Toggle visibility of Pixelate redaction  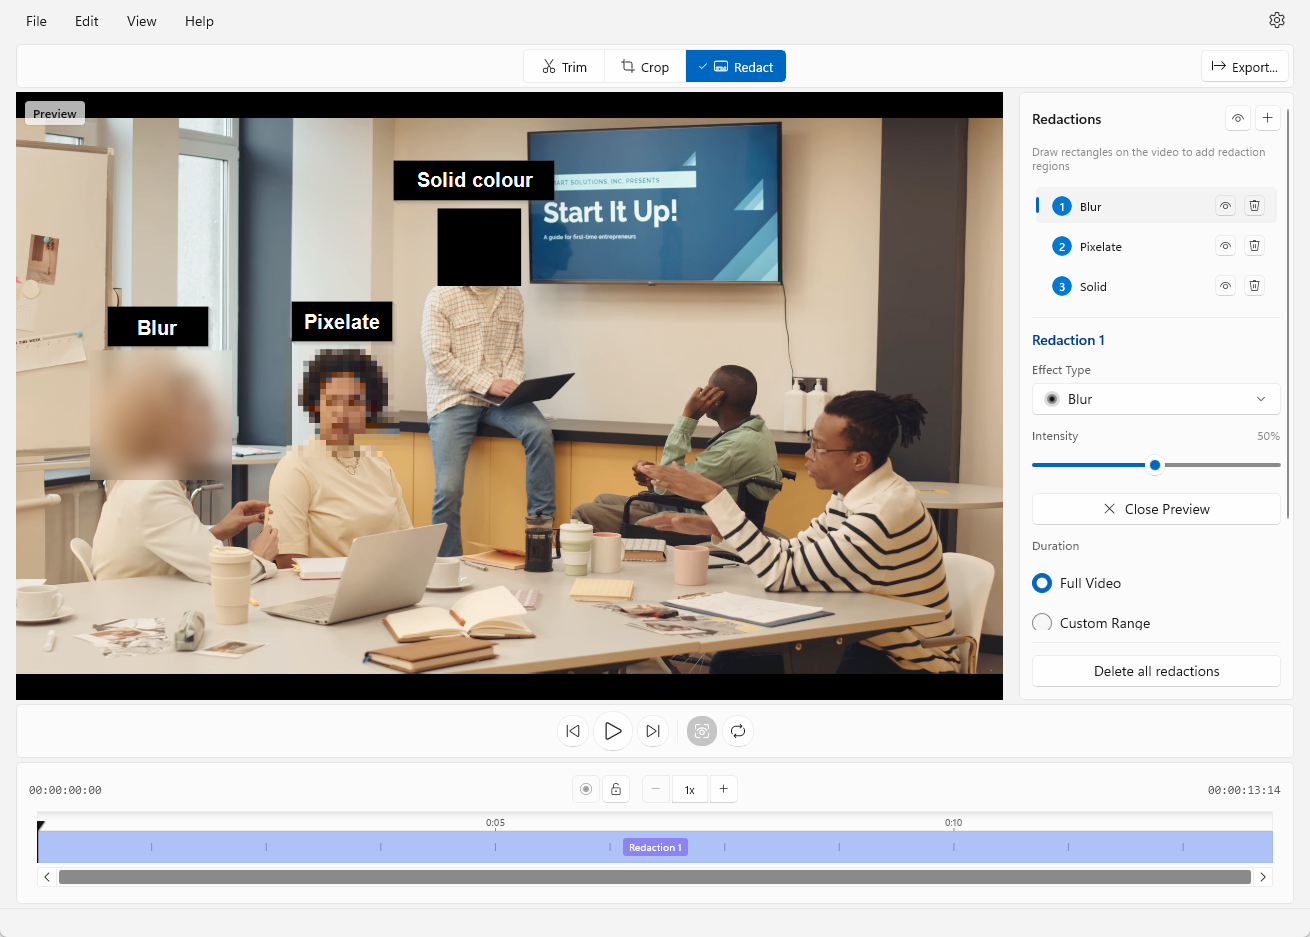tap(1225, 246)
